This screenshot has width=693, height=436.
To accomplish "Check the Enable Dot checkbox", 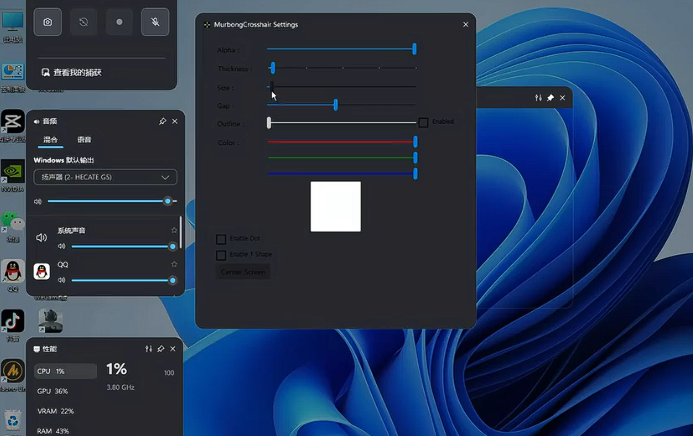I will pos(221,239).
